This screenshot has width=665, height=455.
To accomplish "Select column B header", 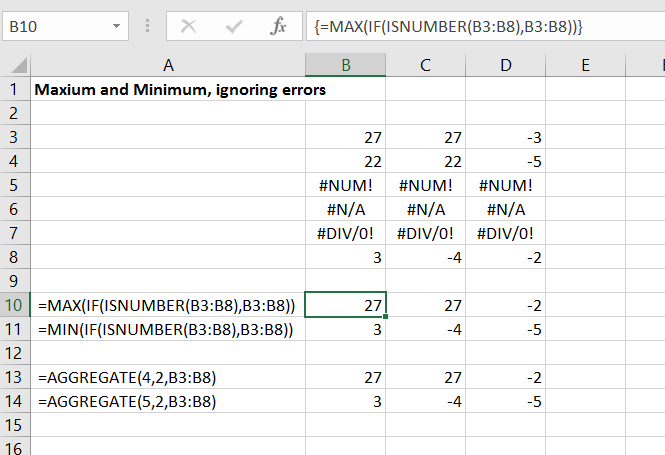I will tap(345, 66).
